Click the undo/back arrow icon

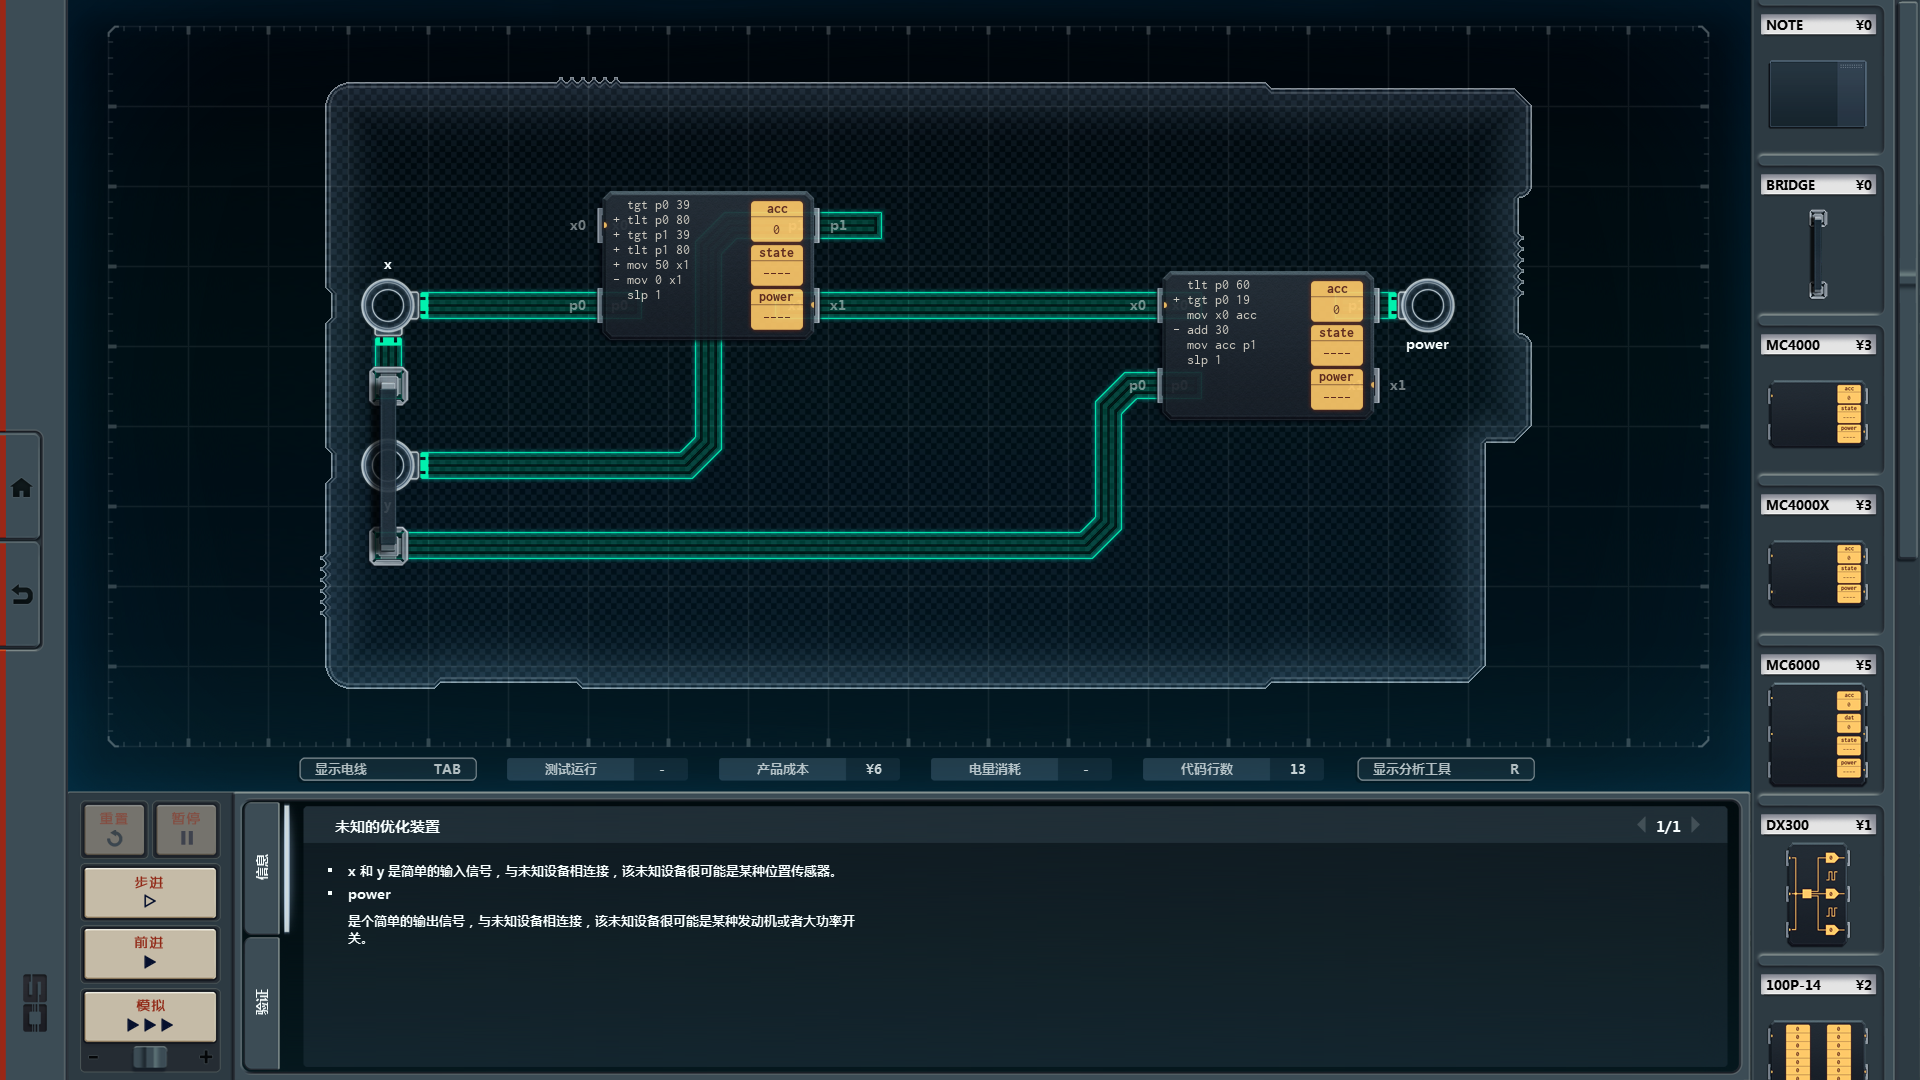[x=21, y=595]
